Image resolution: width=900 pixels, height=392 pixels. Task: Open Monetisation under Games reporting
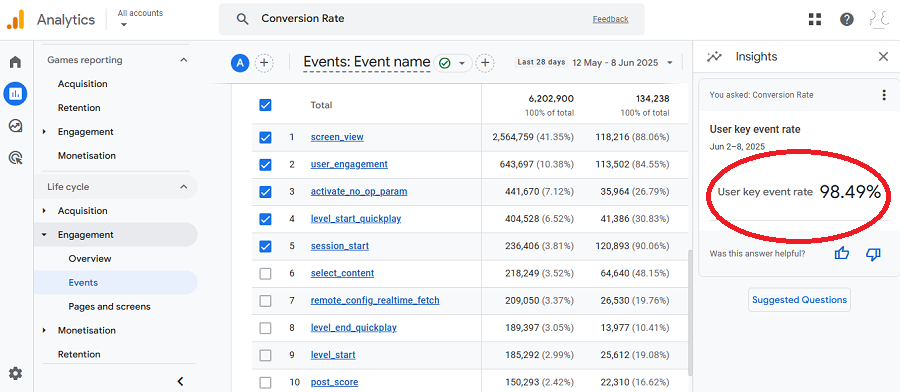[x=87, y=156]
